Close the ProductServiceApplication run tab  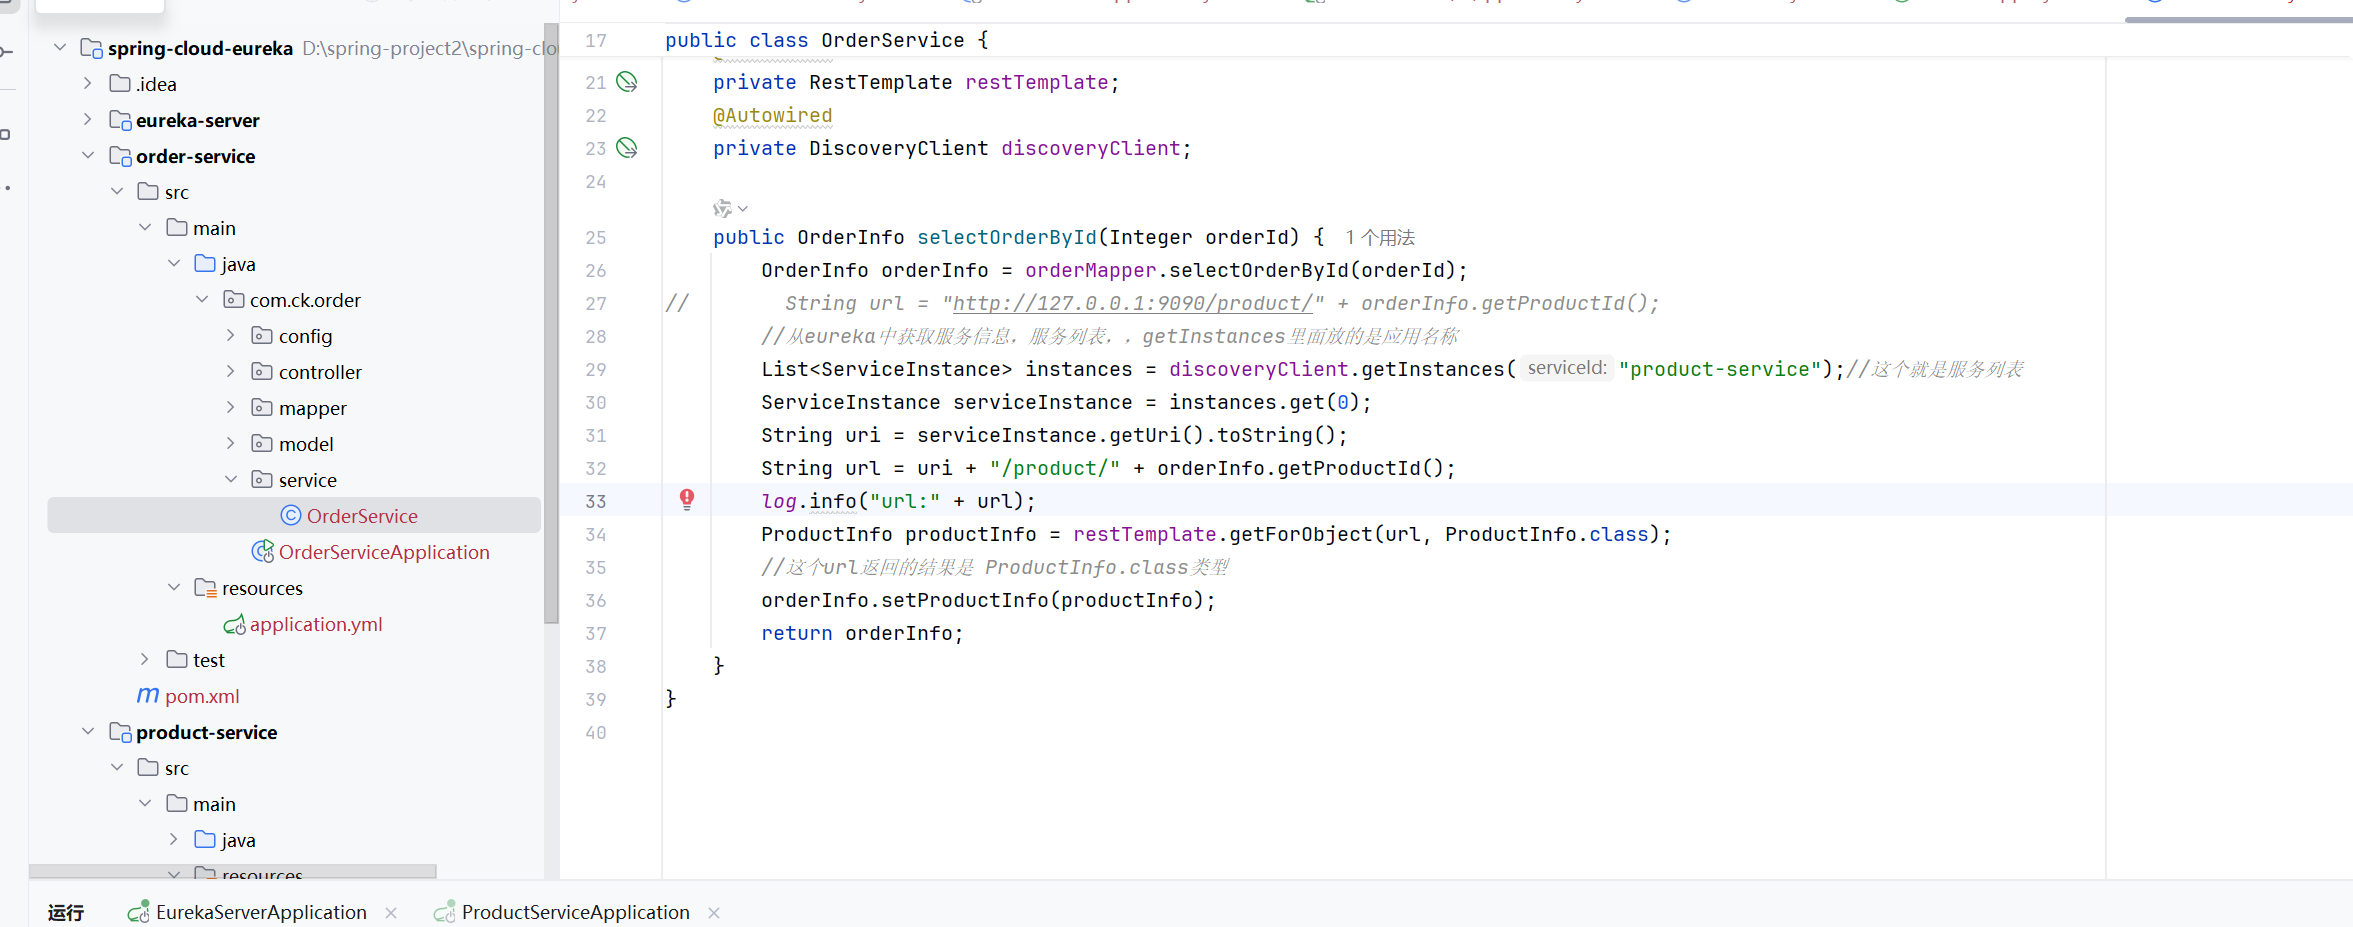click(x=714, y=913)
